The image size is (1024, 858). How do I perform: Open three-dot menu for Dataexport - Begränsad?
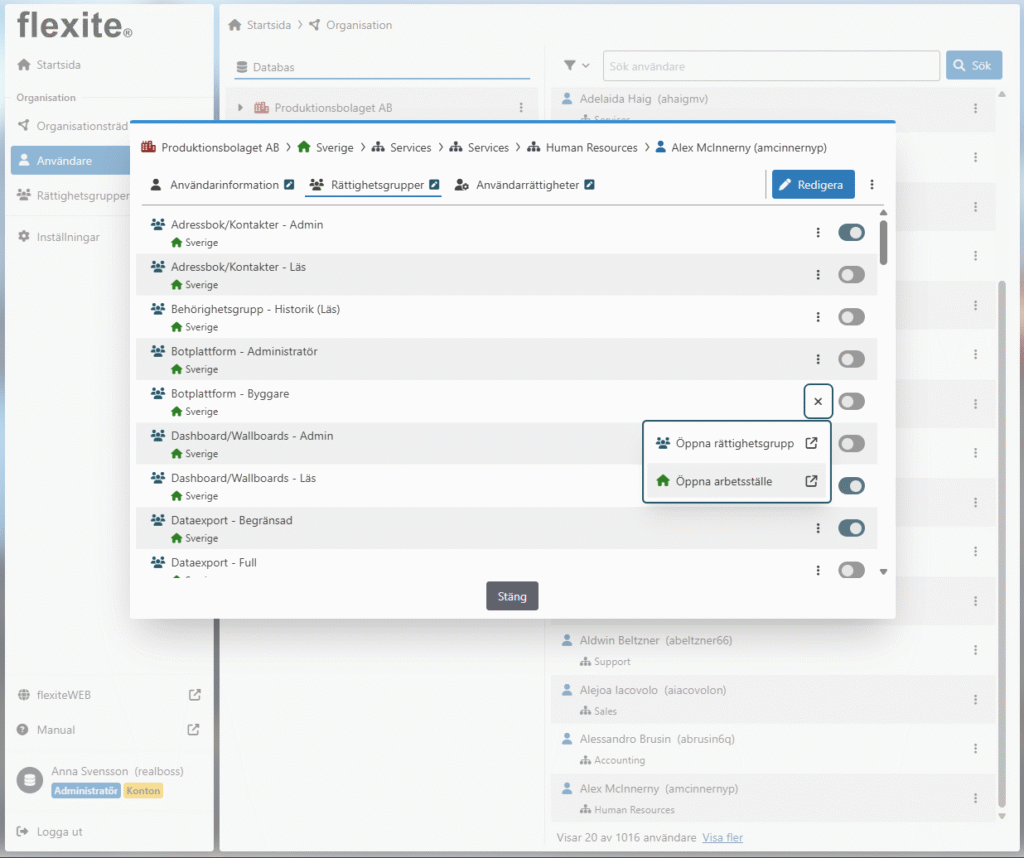point(818,528)
